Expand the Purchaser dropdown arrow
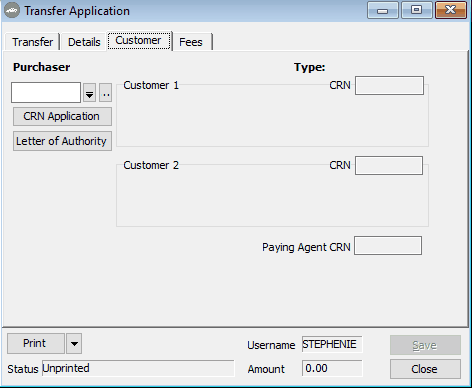Image resolution: width=473 pixels, height=391 pixels. (89, 93)
